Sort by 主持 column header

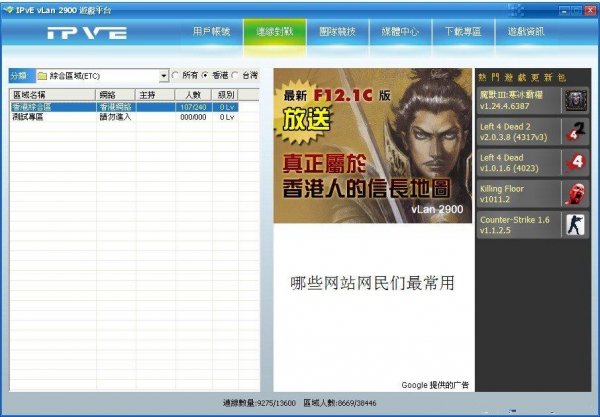[155, 95]
